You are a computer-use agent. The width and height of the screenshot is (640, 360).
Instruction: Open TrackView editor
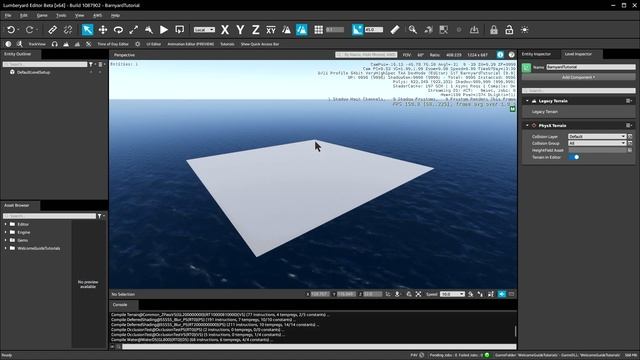37,44
